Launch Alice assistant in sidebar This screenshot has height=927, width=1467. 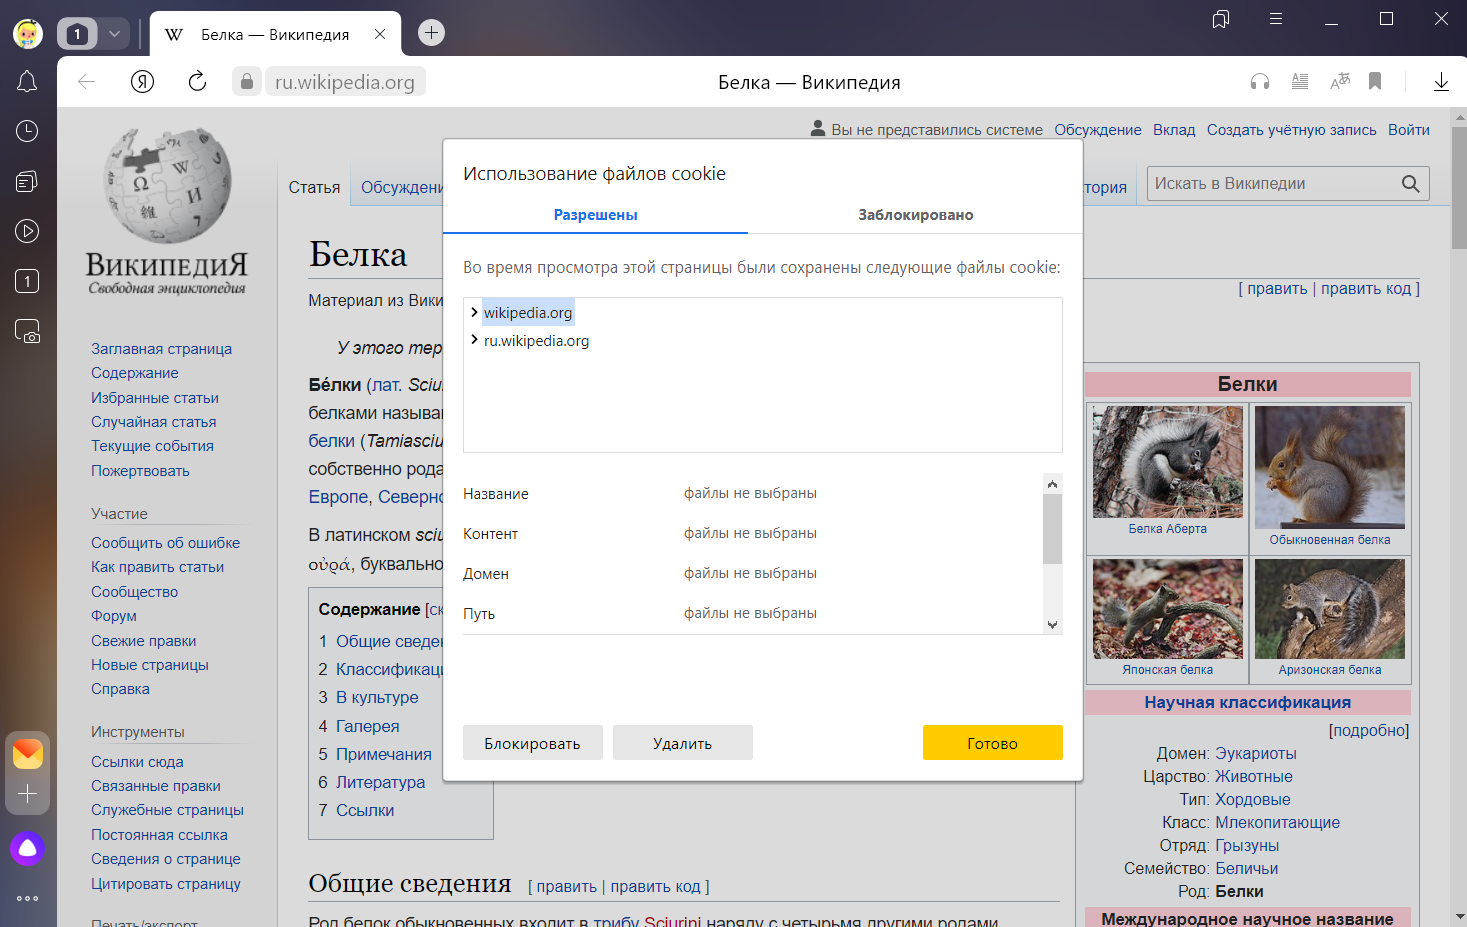pos(28,848)
